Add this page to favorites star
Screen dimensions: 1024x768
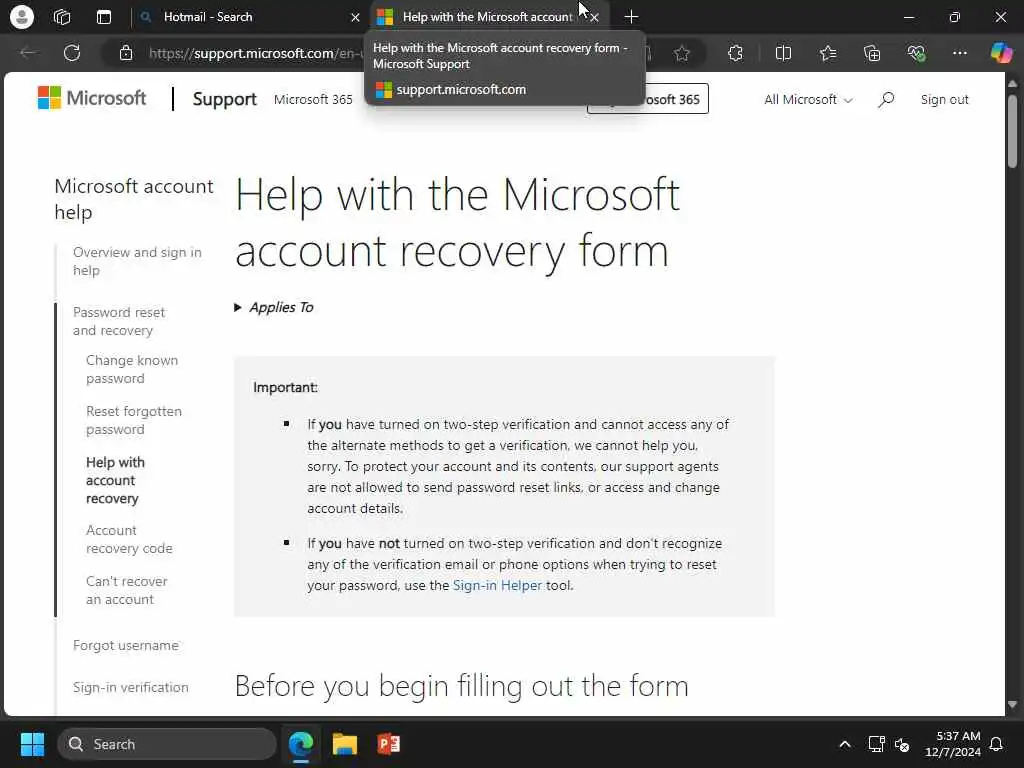(x=682, y=53)
